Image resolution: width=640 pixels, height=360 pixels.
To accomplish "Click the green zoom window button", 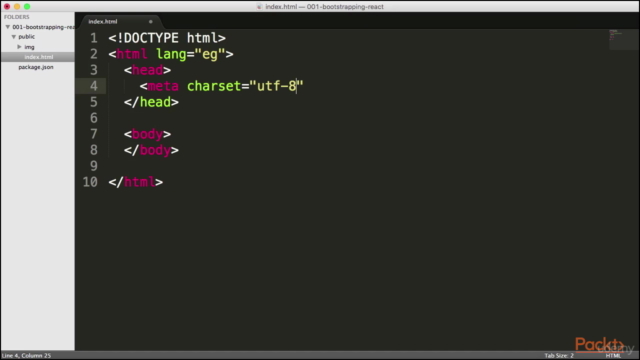I will coord(27,7).
